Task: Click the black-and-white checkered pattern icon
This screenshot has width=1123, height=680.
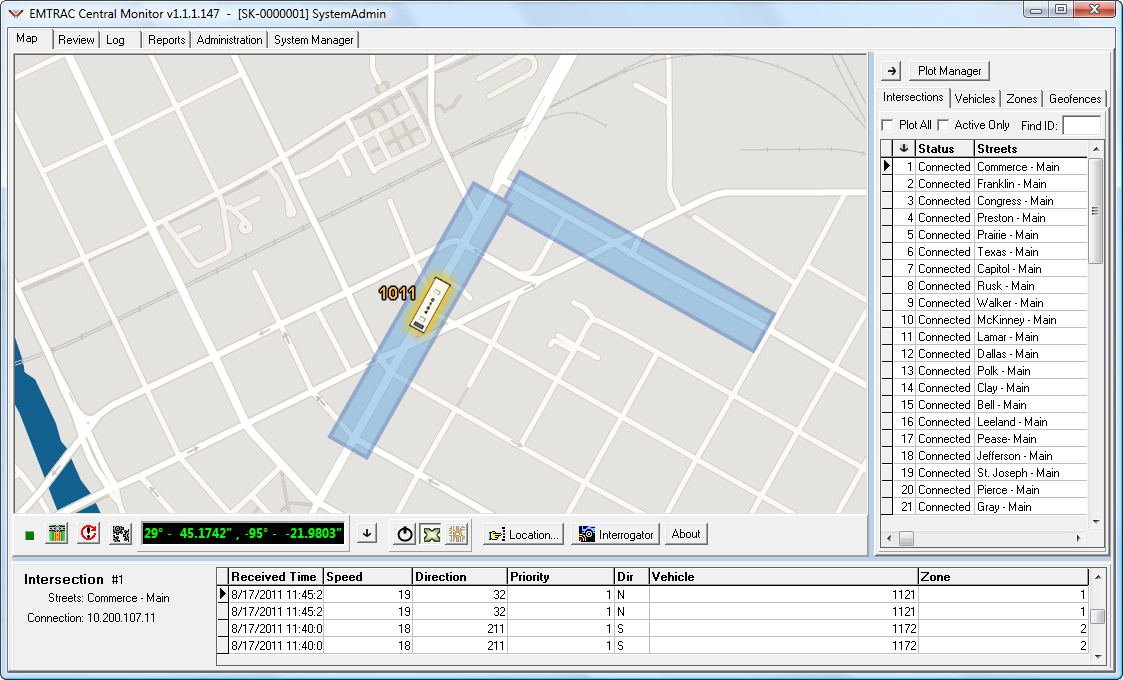Action: click(x=121, y=534)
